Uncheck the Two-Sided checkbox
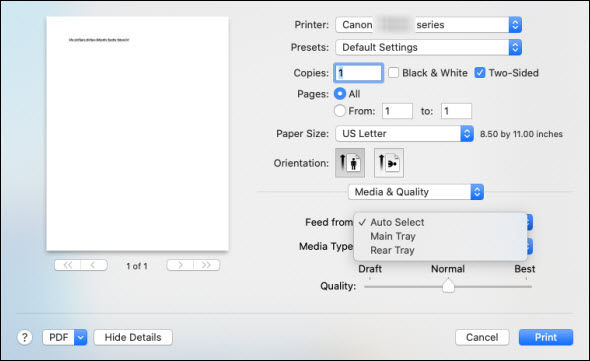590x361 pixels. point(480,73)
